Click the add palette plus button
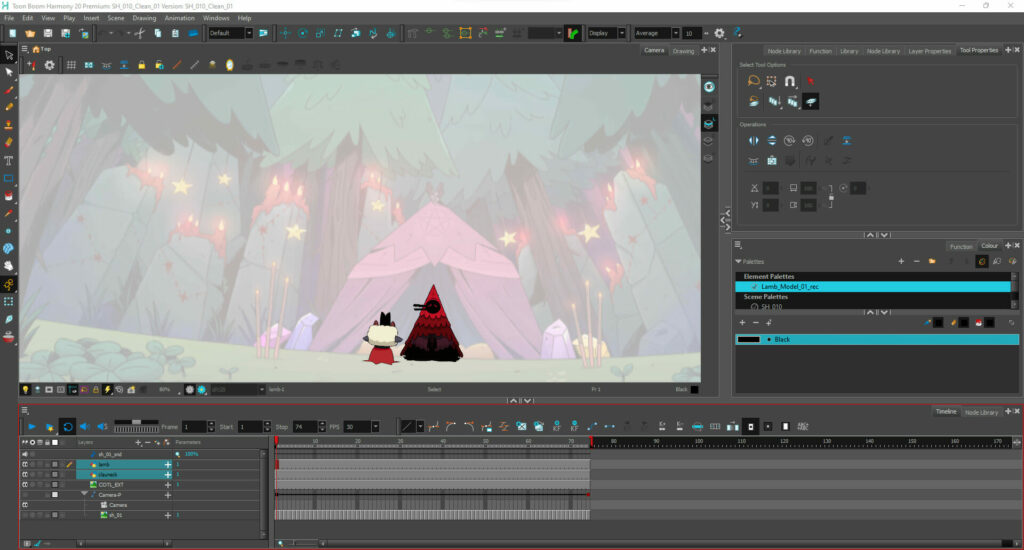The width and height of the screenshot is (1024, 550). [901, 261]
